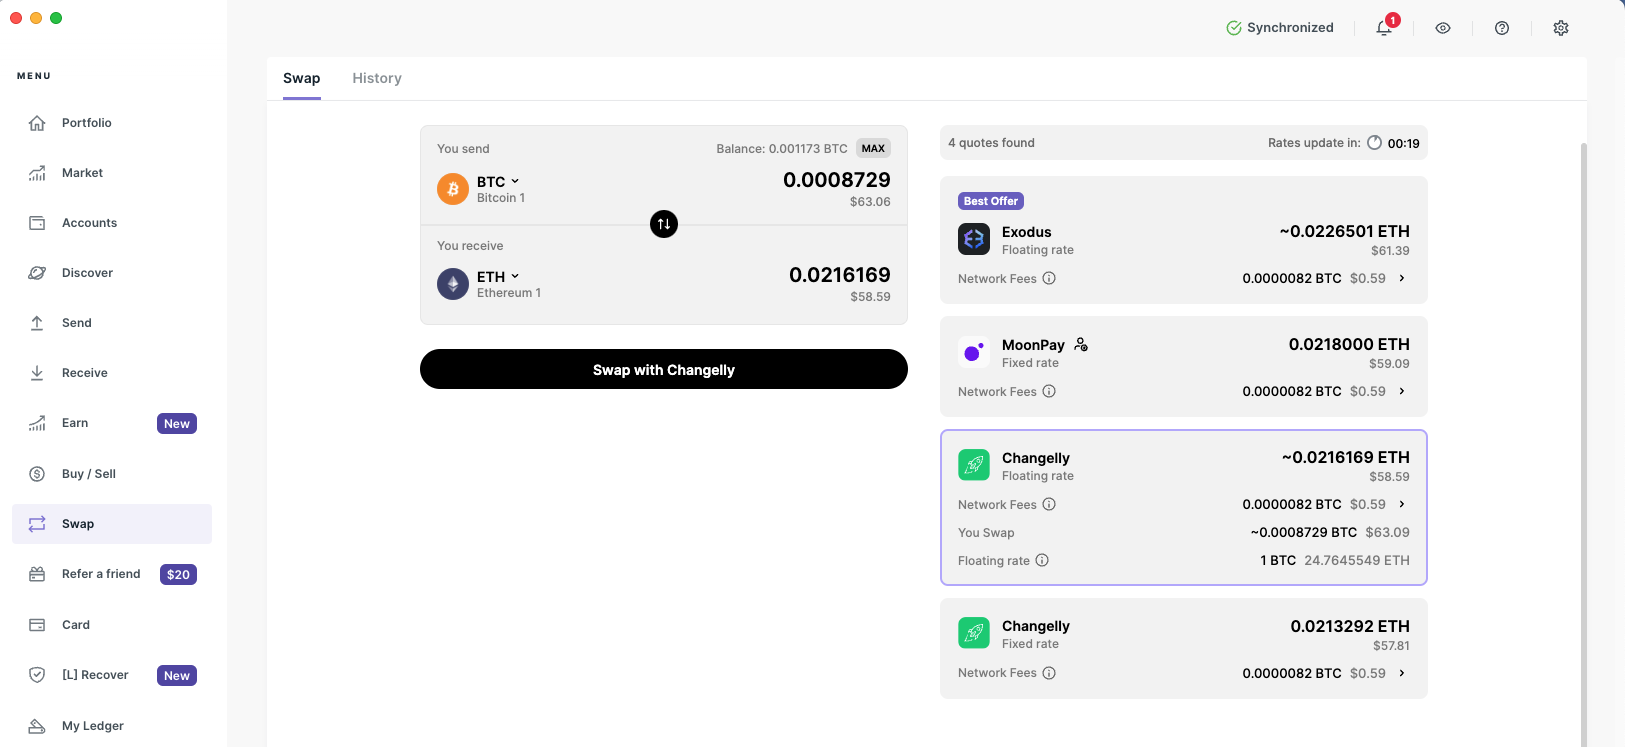Click the send amount field 0.0008729

[836, 180]
